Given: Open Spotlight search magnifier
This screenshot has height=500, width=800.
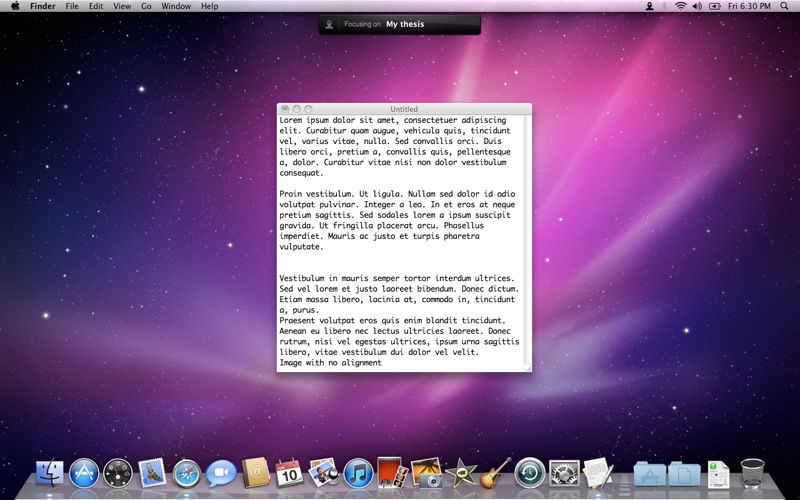Looking at the screenshot, I should pos(784,6).
